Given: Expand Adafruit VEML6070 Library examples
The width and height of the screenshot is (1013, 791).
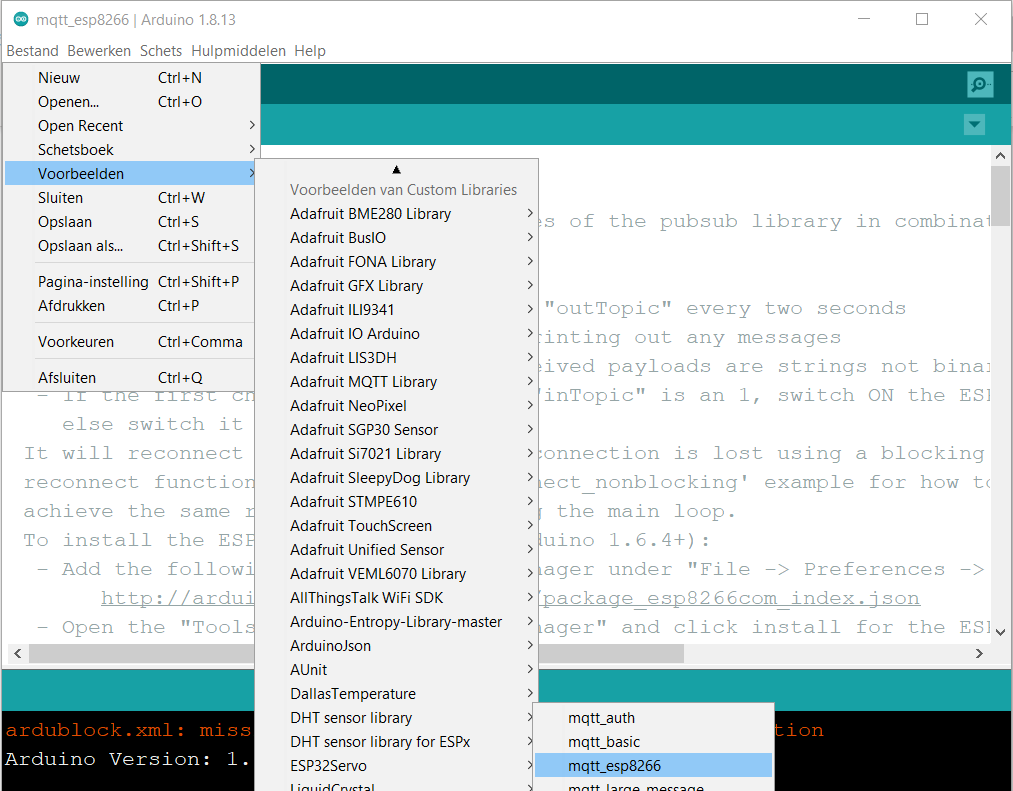Looking at the screenshot, I should click(x=397, y=573).
